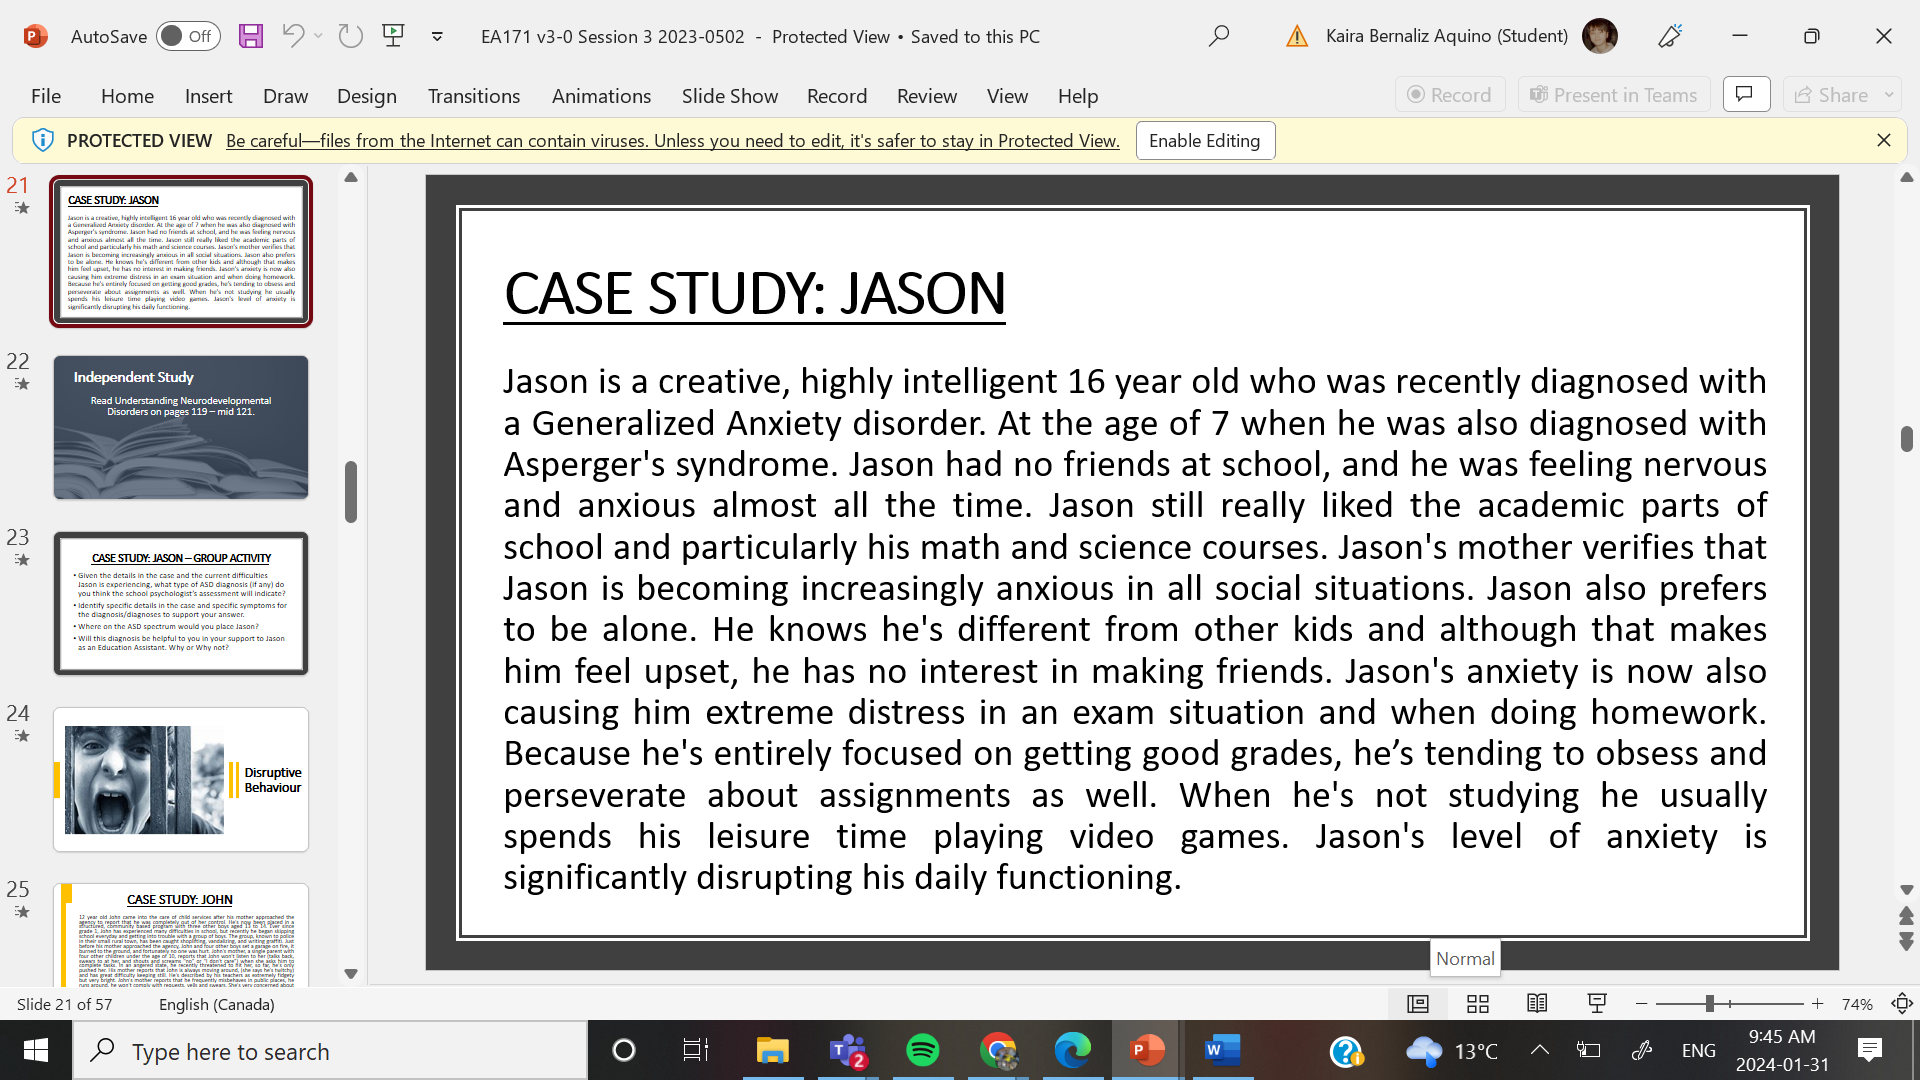The width and height of the screenshot is (1920, 1080).
Task: Switch to Slide Sorter view
Action: (x=1477, y=1004)
